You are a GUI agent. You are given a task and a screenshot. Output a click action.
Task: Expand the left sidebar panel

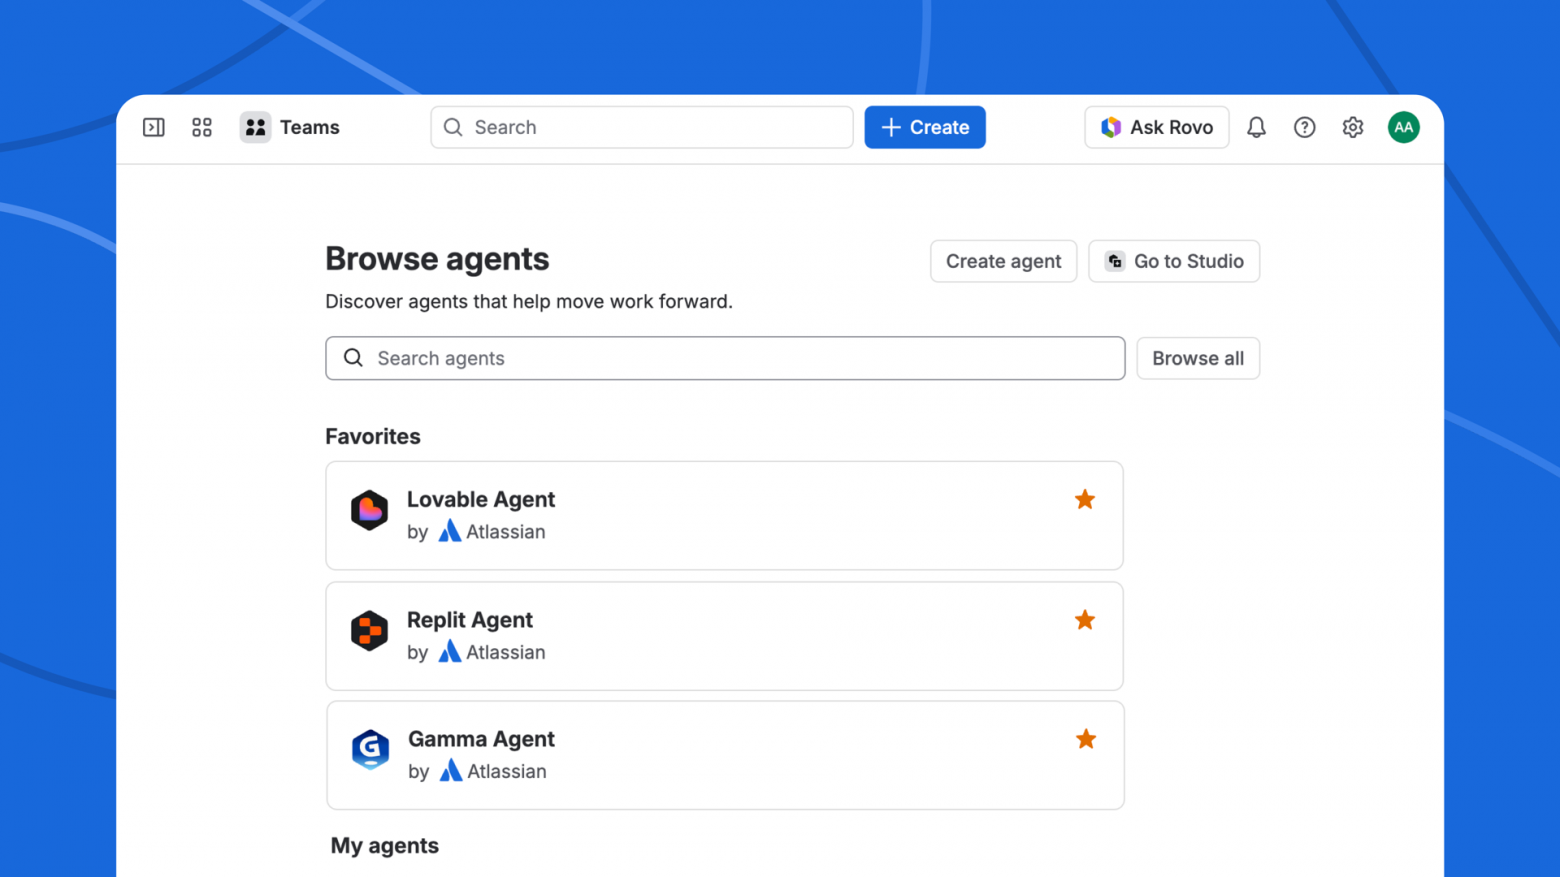click(153, 127)
